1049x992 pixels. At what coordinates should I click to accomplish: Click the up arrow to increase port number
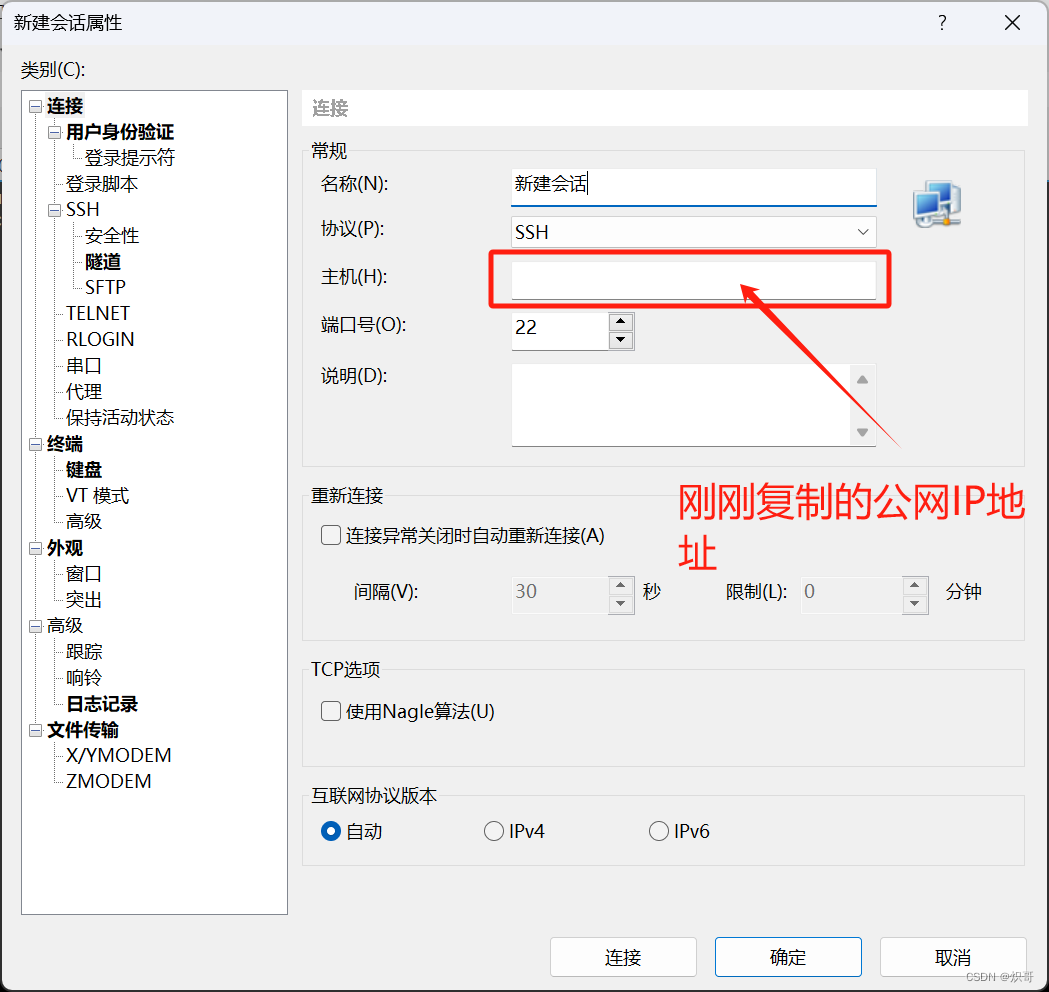[x=620, y=320]
